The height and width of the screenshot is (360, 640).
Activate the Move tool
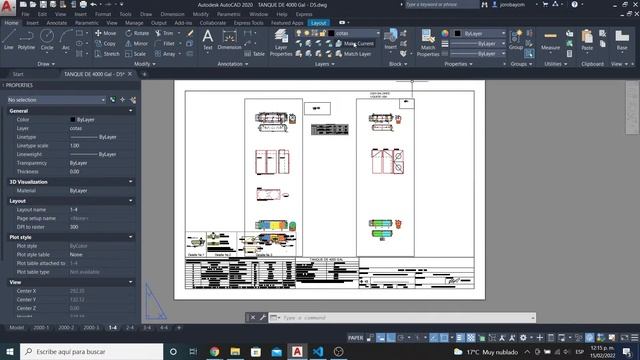click(105, 33)
